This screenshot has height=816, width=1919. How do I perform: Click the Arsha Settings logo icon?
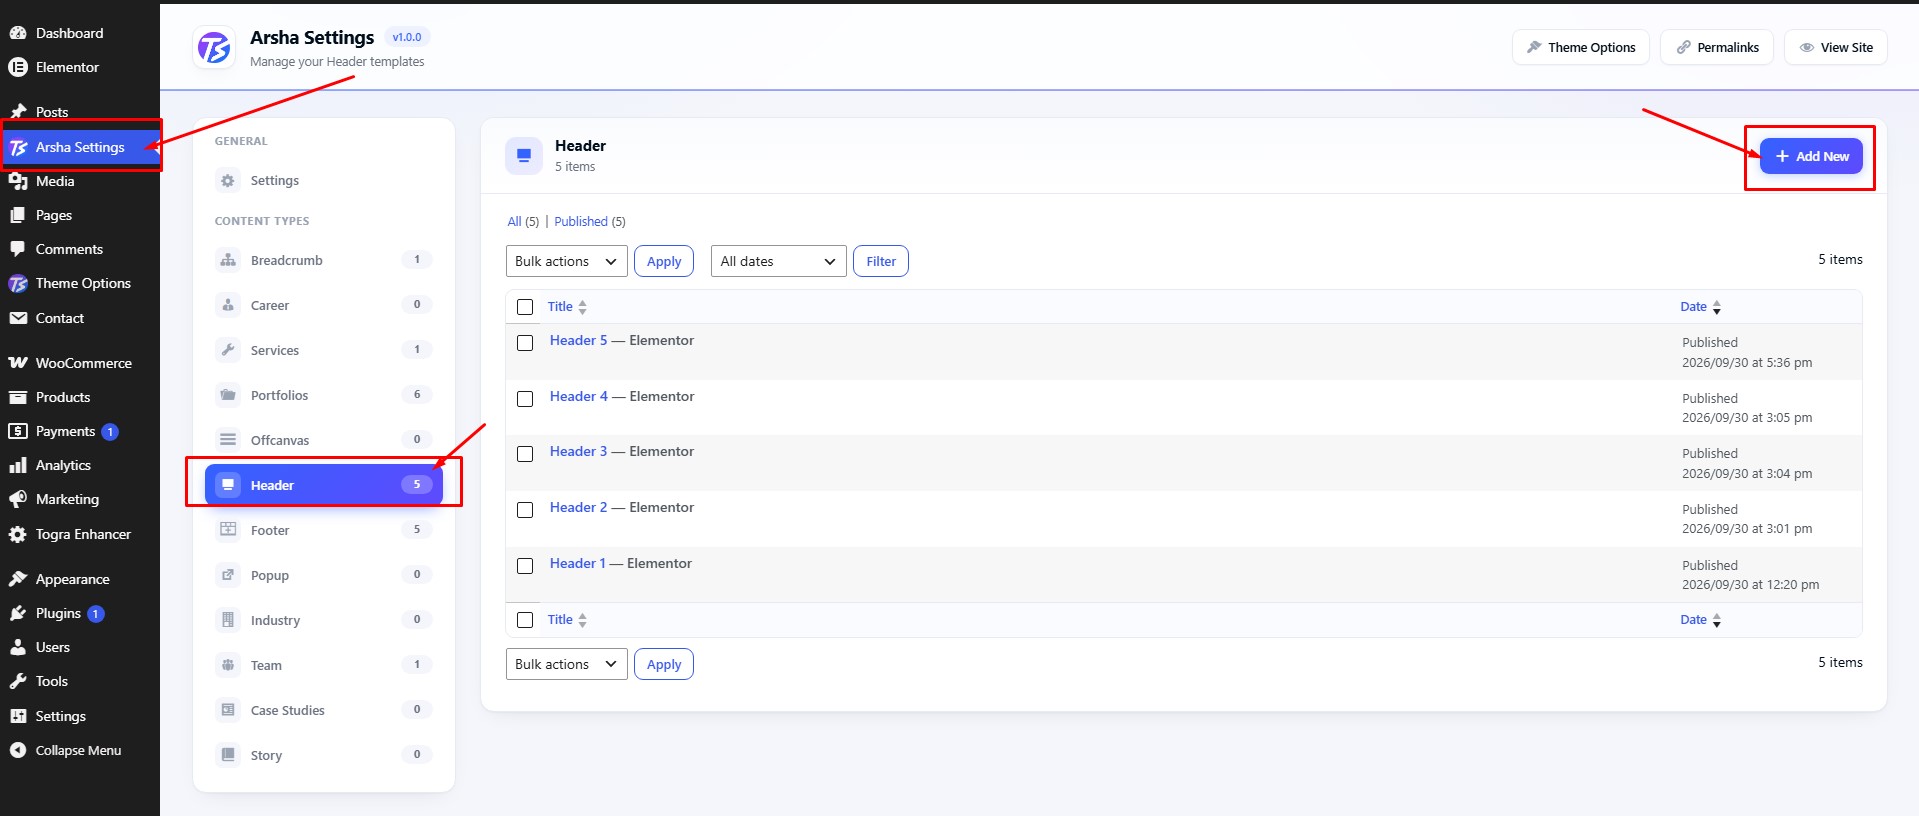(x=214, y=47)
